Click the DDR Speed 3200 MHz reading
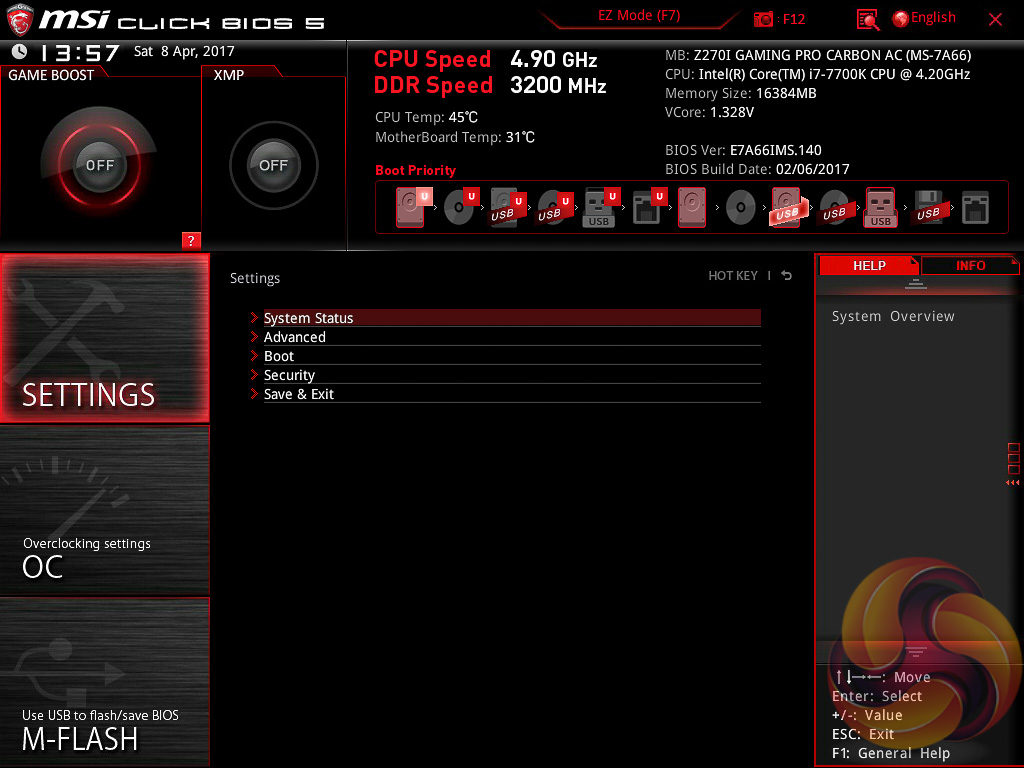This screenshot has width=1024, height=768. tap(490, 86)
